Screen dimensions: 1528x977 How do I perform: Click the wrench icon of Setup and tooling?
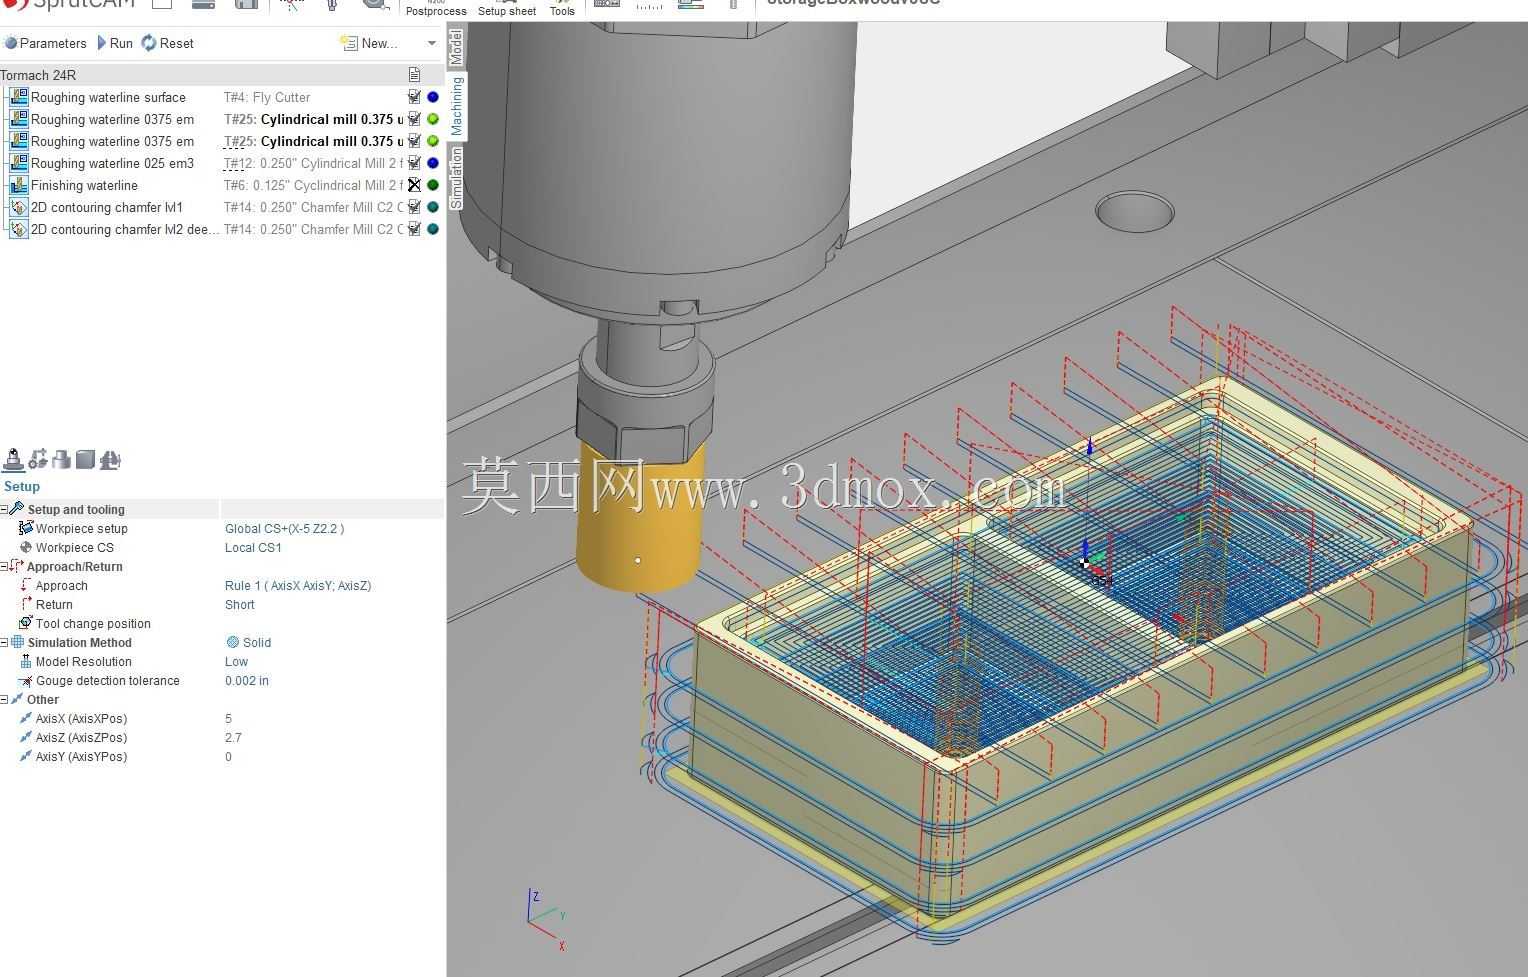17,509
